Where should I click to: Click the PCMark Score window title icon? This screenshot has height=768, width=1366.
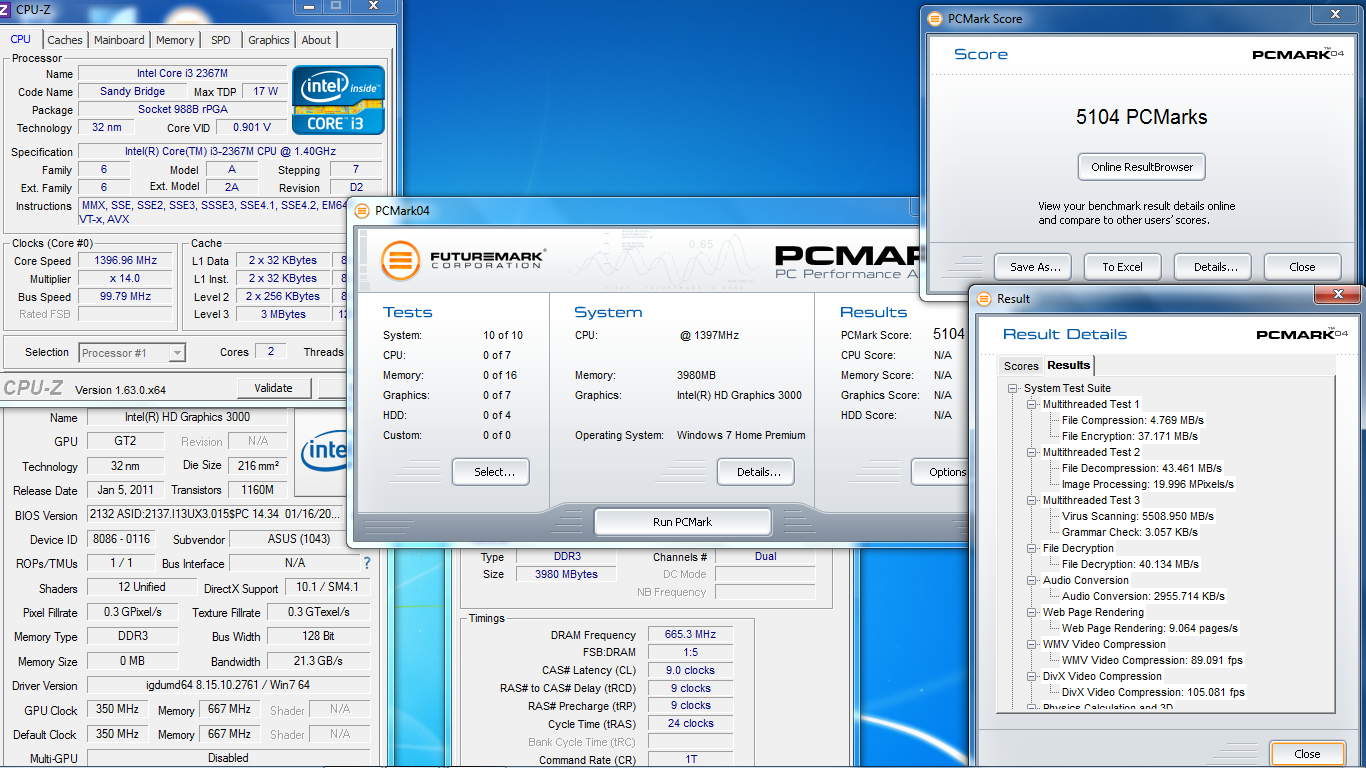pyautogui.click(x=935, y=18)
